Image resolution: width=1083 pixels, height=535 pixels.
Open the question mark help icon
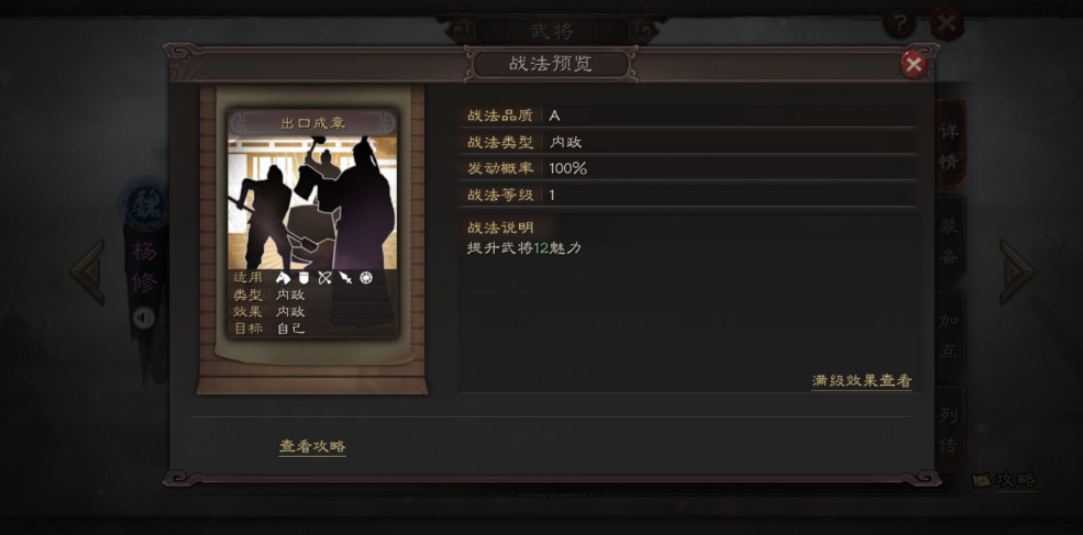tap(899, 25)
